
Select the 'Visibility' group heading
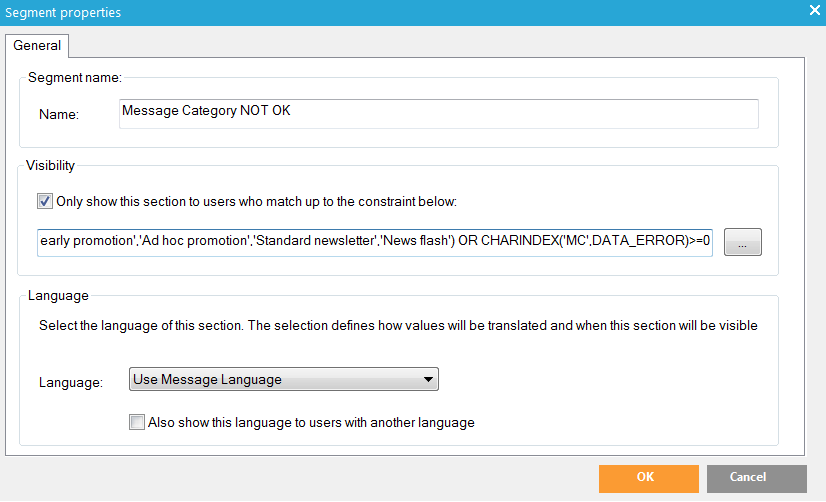click(x=51, y=165)
